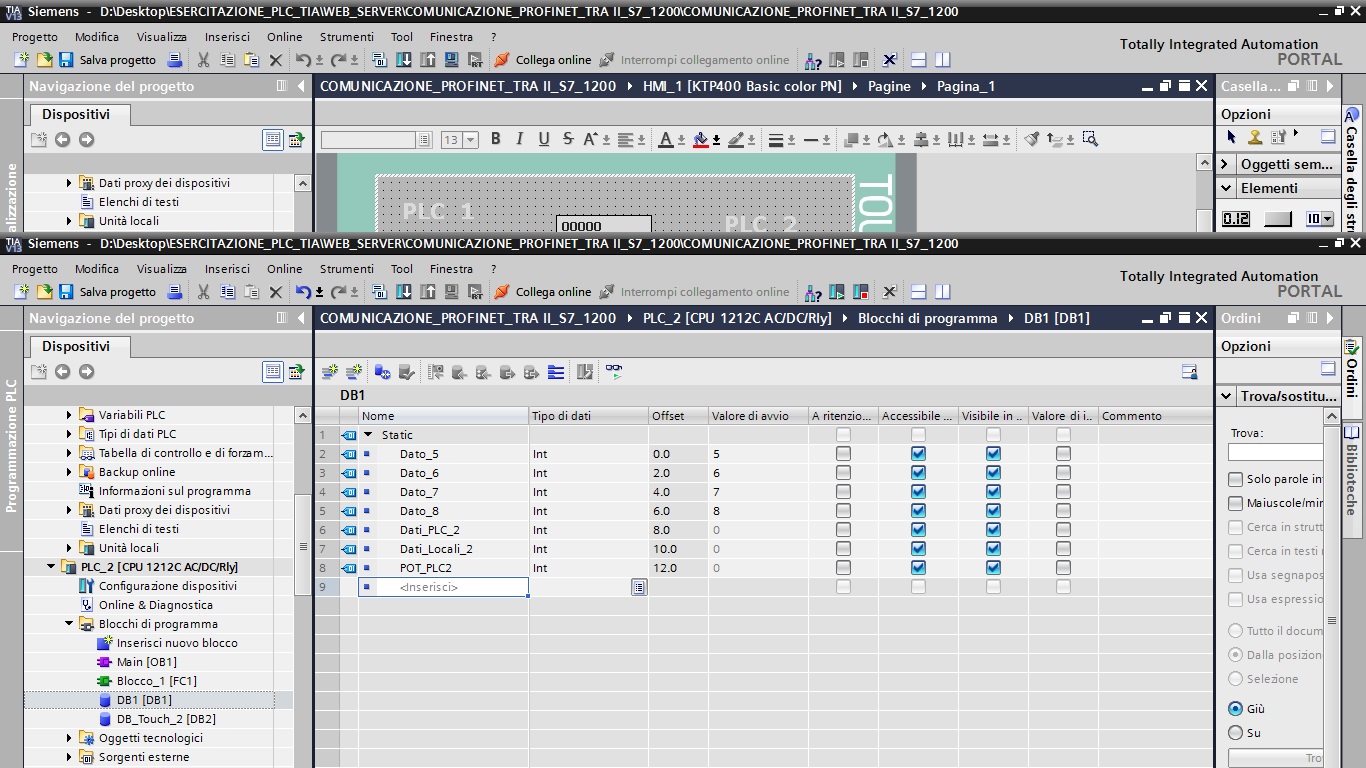Click Italic button in HMI editor toolbar
The width and height of the screenshot is (1366, 768).
tap(519, 139)
